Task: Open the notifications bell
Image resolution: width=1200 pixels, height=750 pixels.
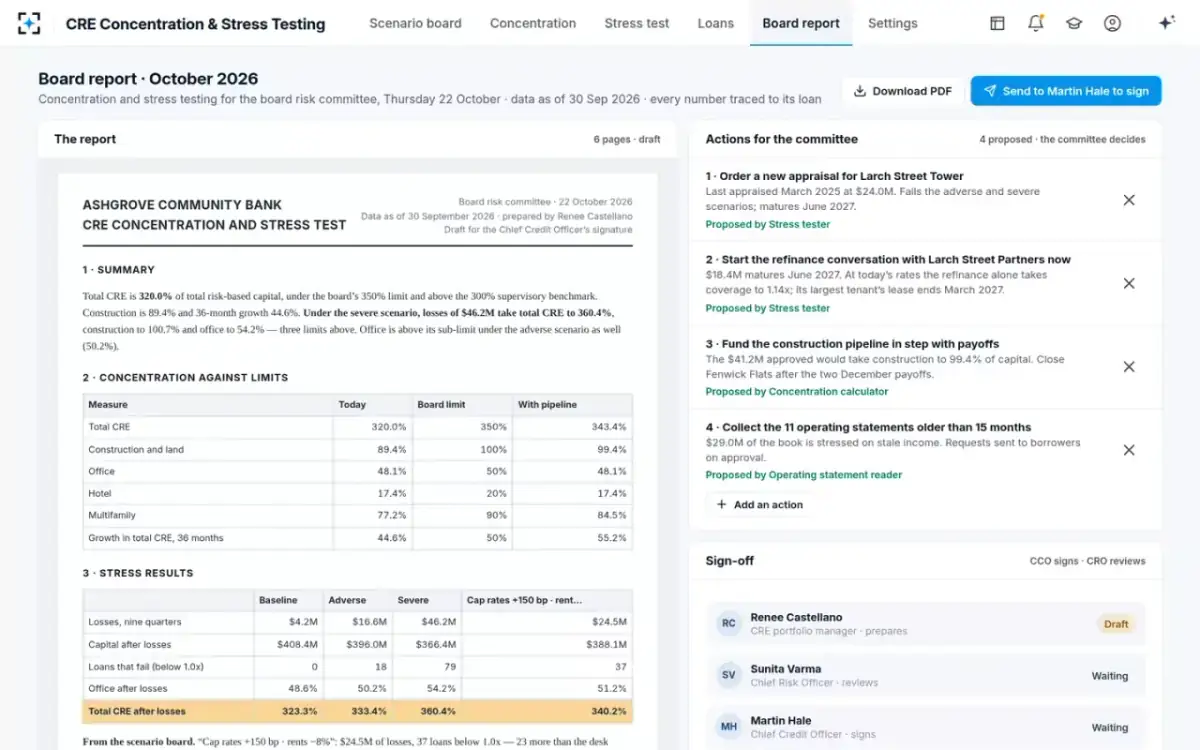Action: pyautogui.click(x=1036, y=23)
